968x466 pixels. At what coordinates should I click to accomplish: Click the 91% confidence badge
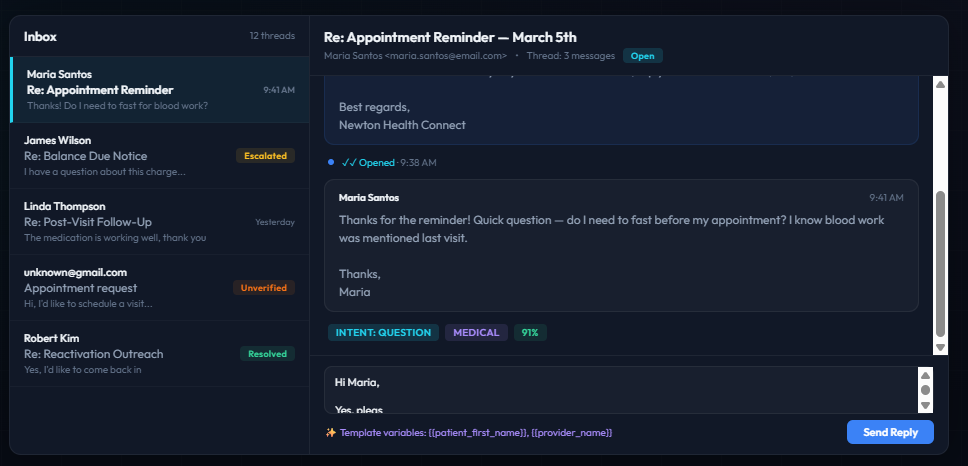(x=530, y=333)
